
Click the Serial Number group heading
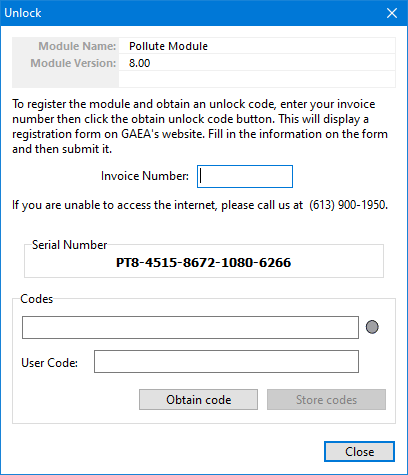pos(69,245)
